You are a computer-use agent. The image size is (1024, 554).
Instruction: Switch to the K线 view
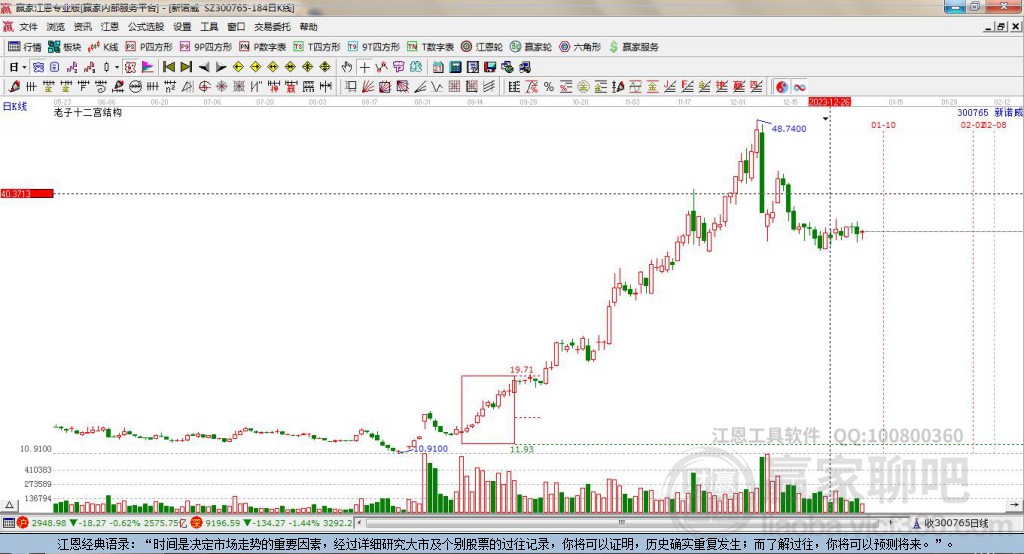(103, 47)
